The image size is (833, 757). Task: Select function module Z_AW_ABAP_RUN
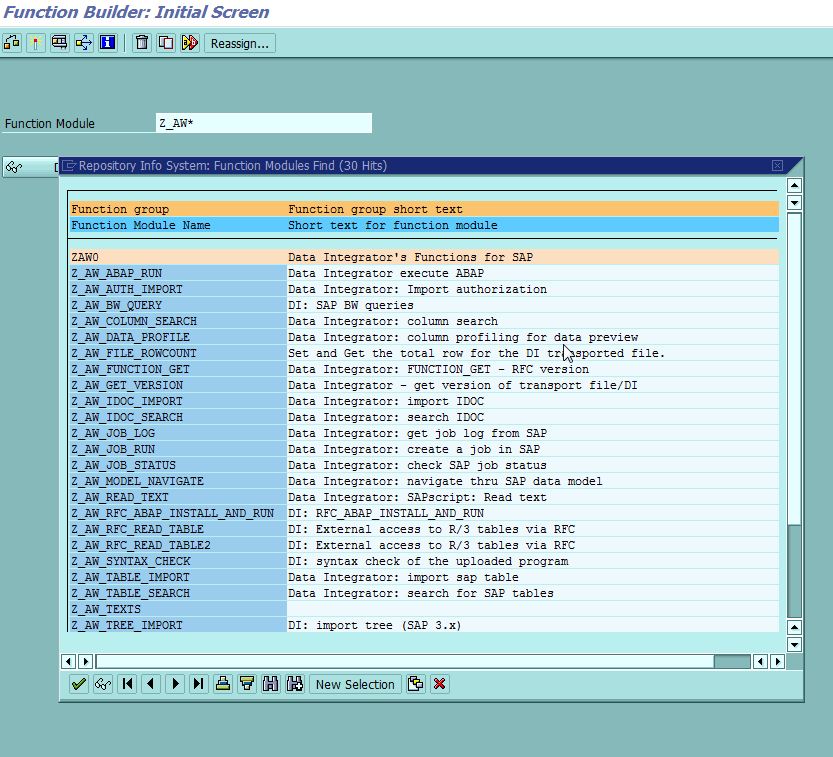tap(424, 273)
